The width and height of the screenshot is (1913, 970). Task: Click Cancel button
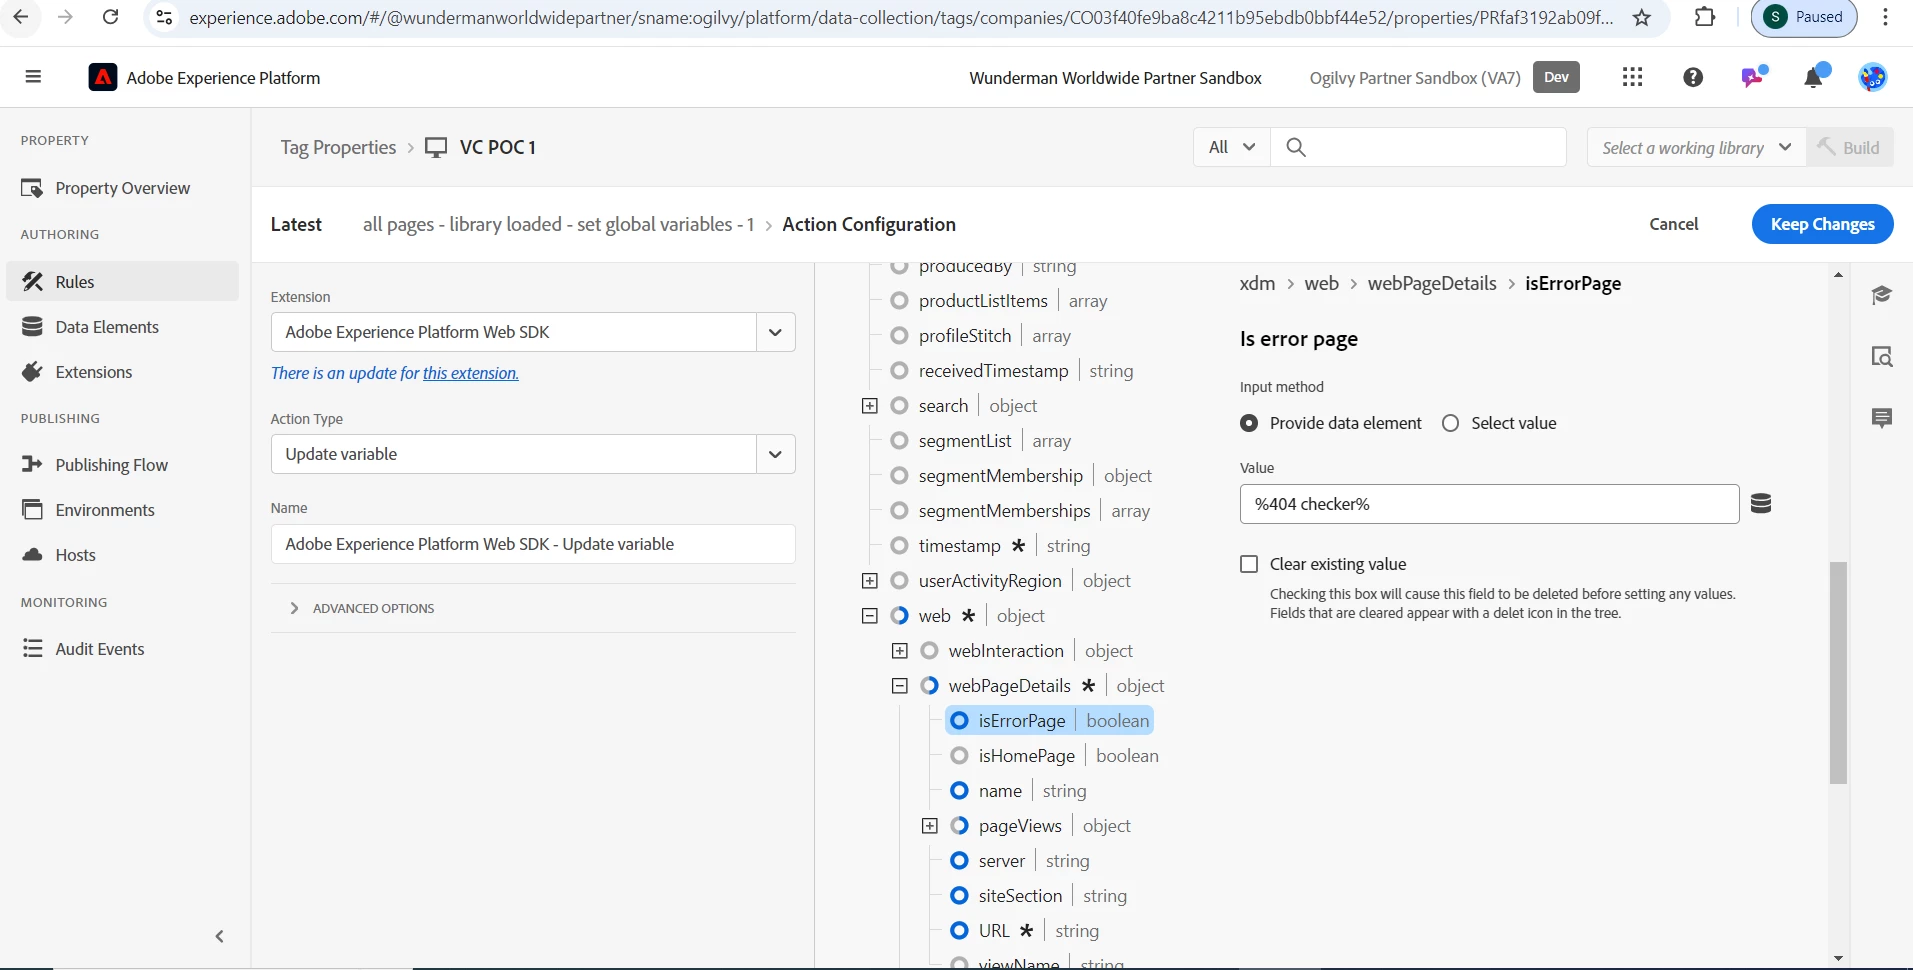tap(1673, 224)
